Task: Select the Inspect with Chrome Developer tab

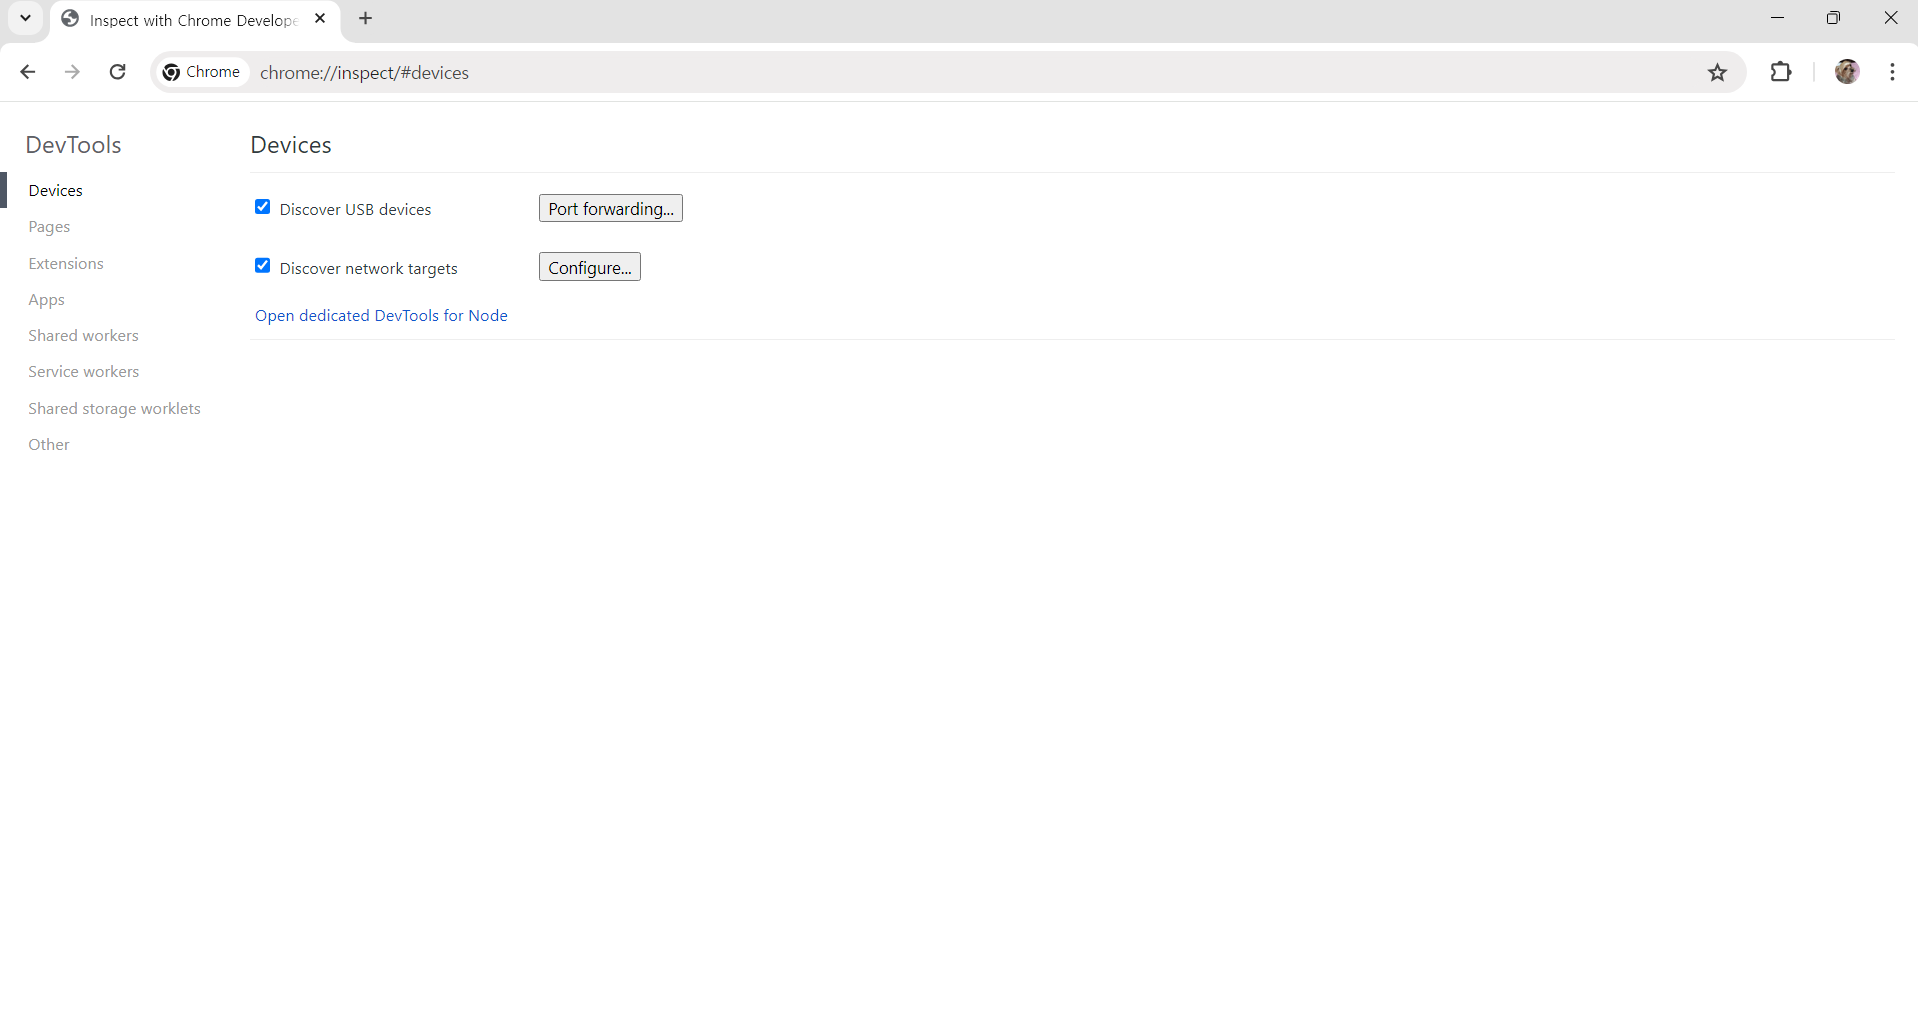Action: tap(194, 20)
